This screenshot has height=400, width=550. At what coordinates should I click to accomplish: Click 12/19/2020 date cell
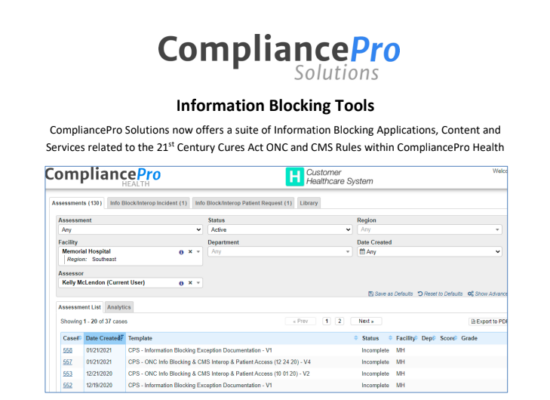point(99,385)
